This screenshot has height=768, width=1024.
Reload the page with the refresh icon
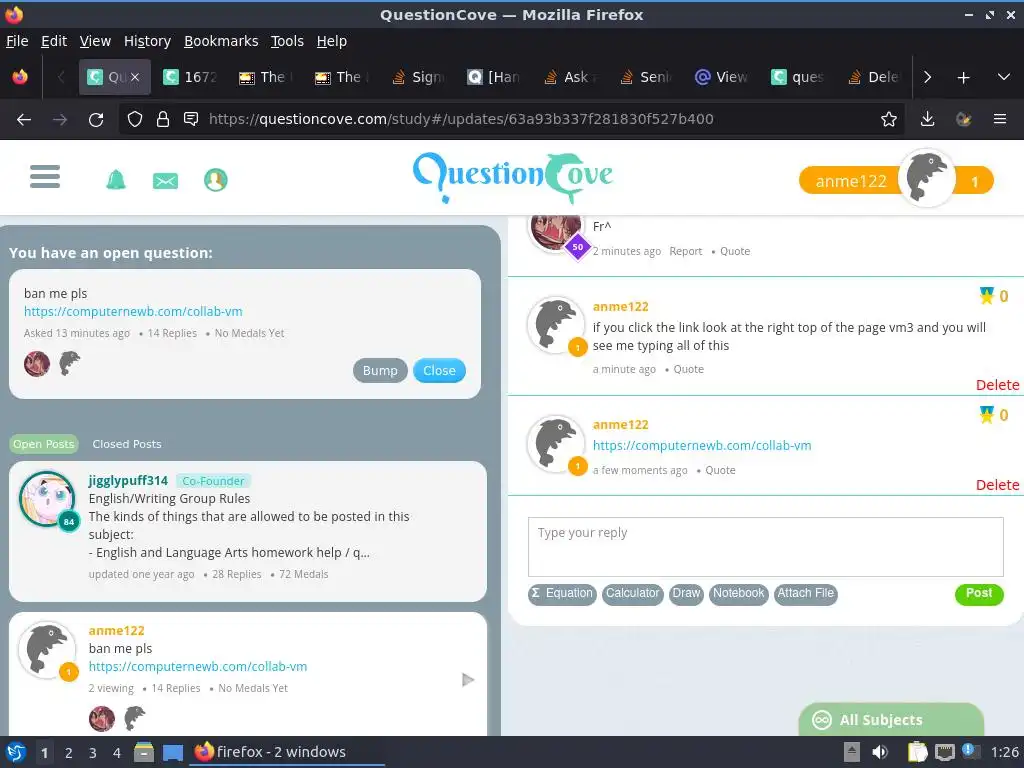[96, 120]
